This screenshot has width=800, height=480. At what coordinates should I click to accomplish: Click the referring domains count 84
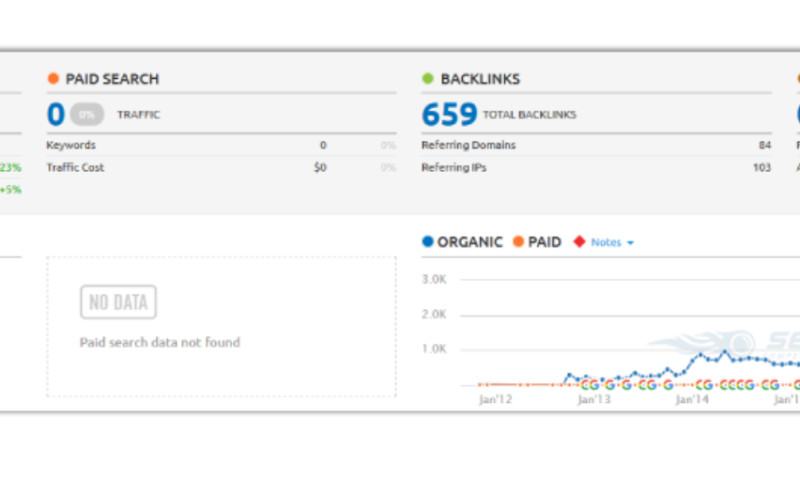coord(764,145)
